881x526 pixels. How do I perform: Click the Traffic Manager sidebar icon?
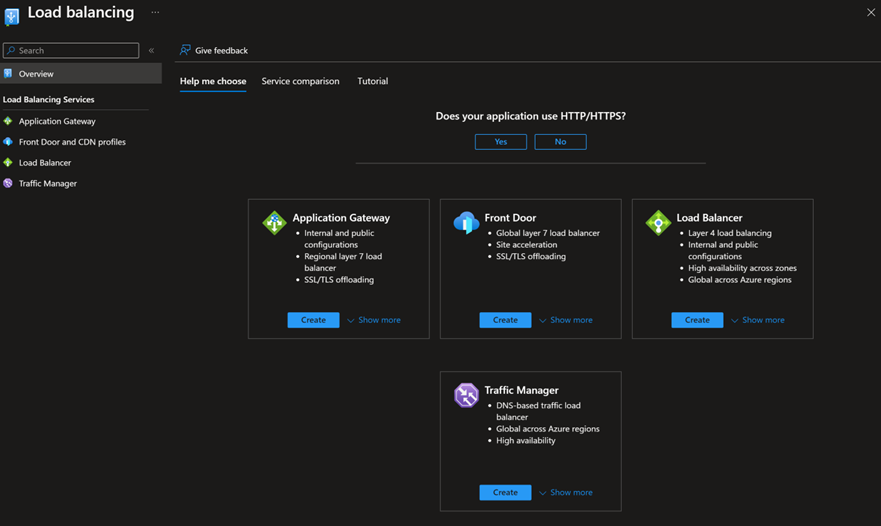(8, 183)
